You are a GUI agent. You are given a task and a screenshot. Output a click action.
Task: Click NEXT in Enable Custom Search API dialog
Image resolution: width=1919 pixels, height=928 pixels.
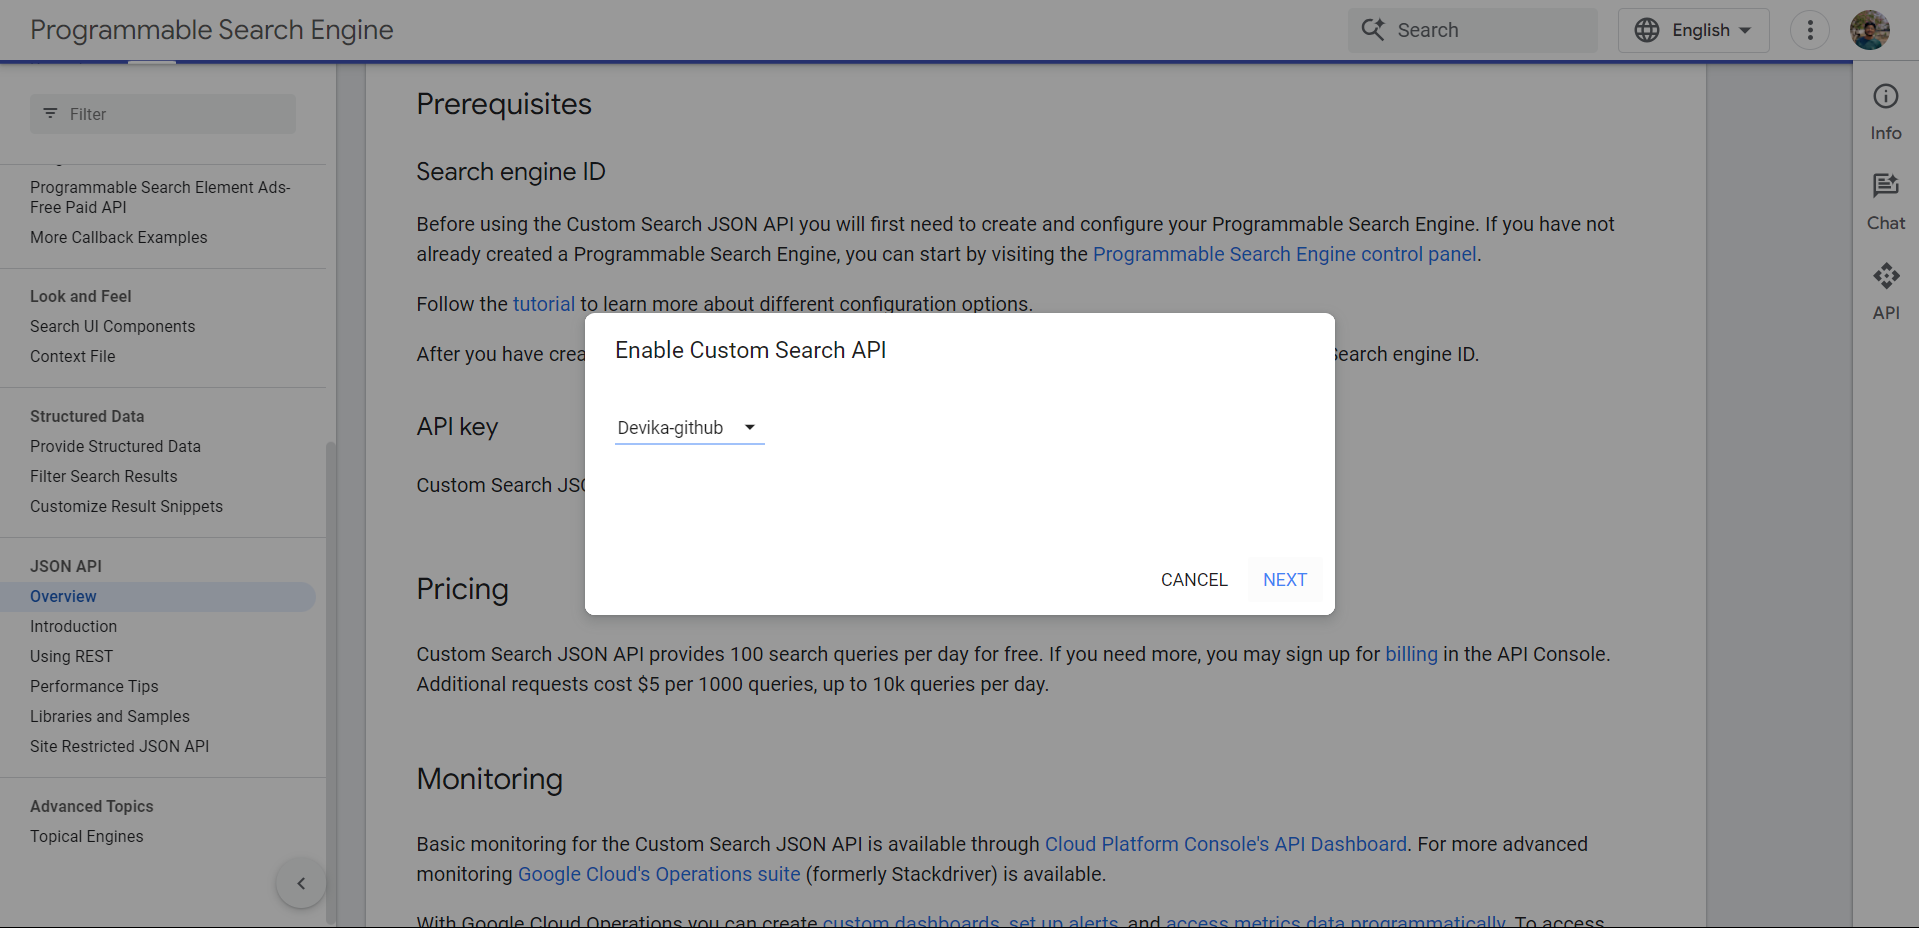pyautogui.click(x=1284, y=580)
